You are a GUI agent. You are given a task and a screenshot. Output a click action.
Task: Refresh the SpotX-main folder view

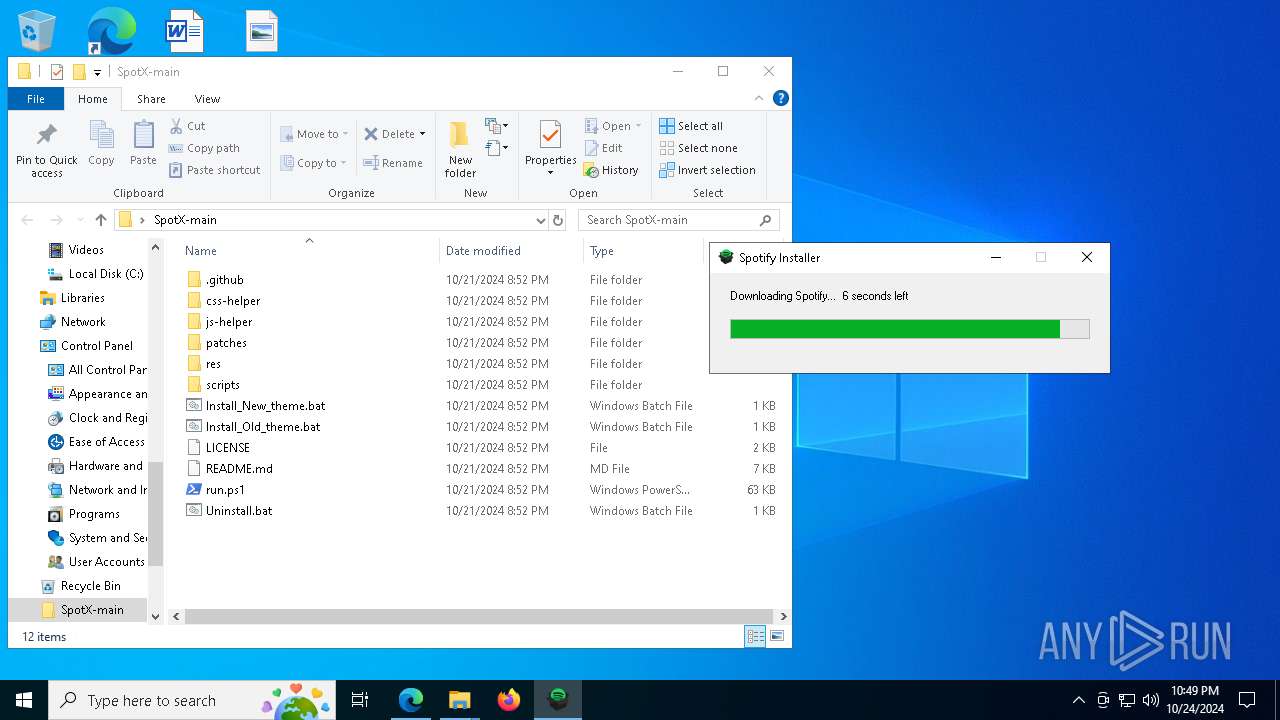pos(558,220)
